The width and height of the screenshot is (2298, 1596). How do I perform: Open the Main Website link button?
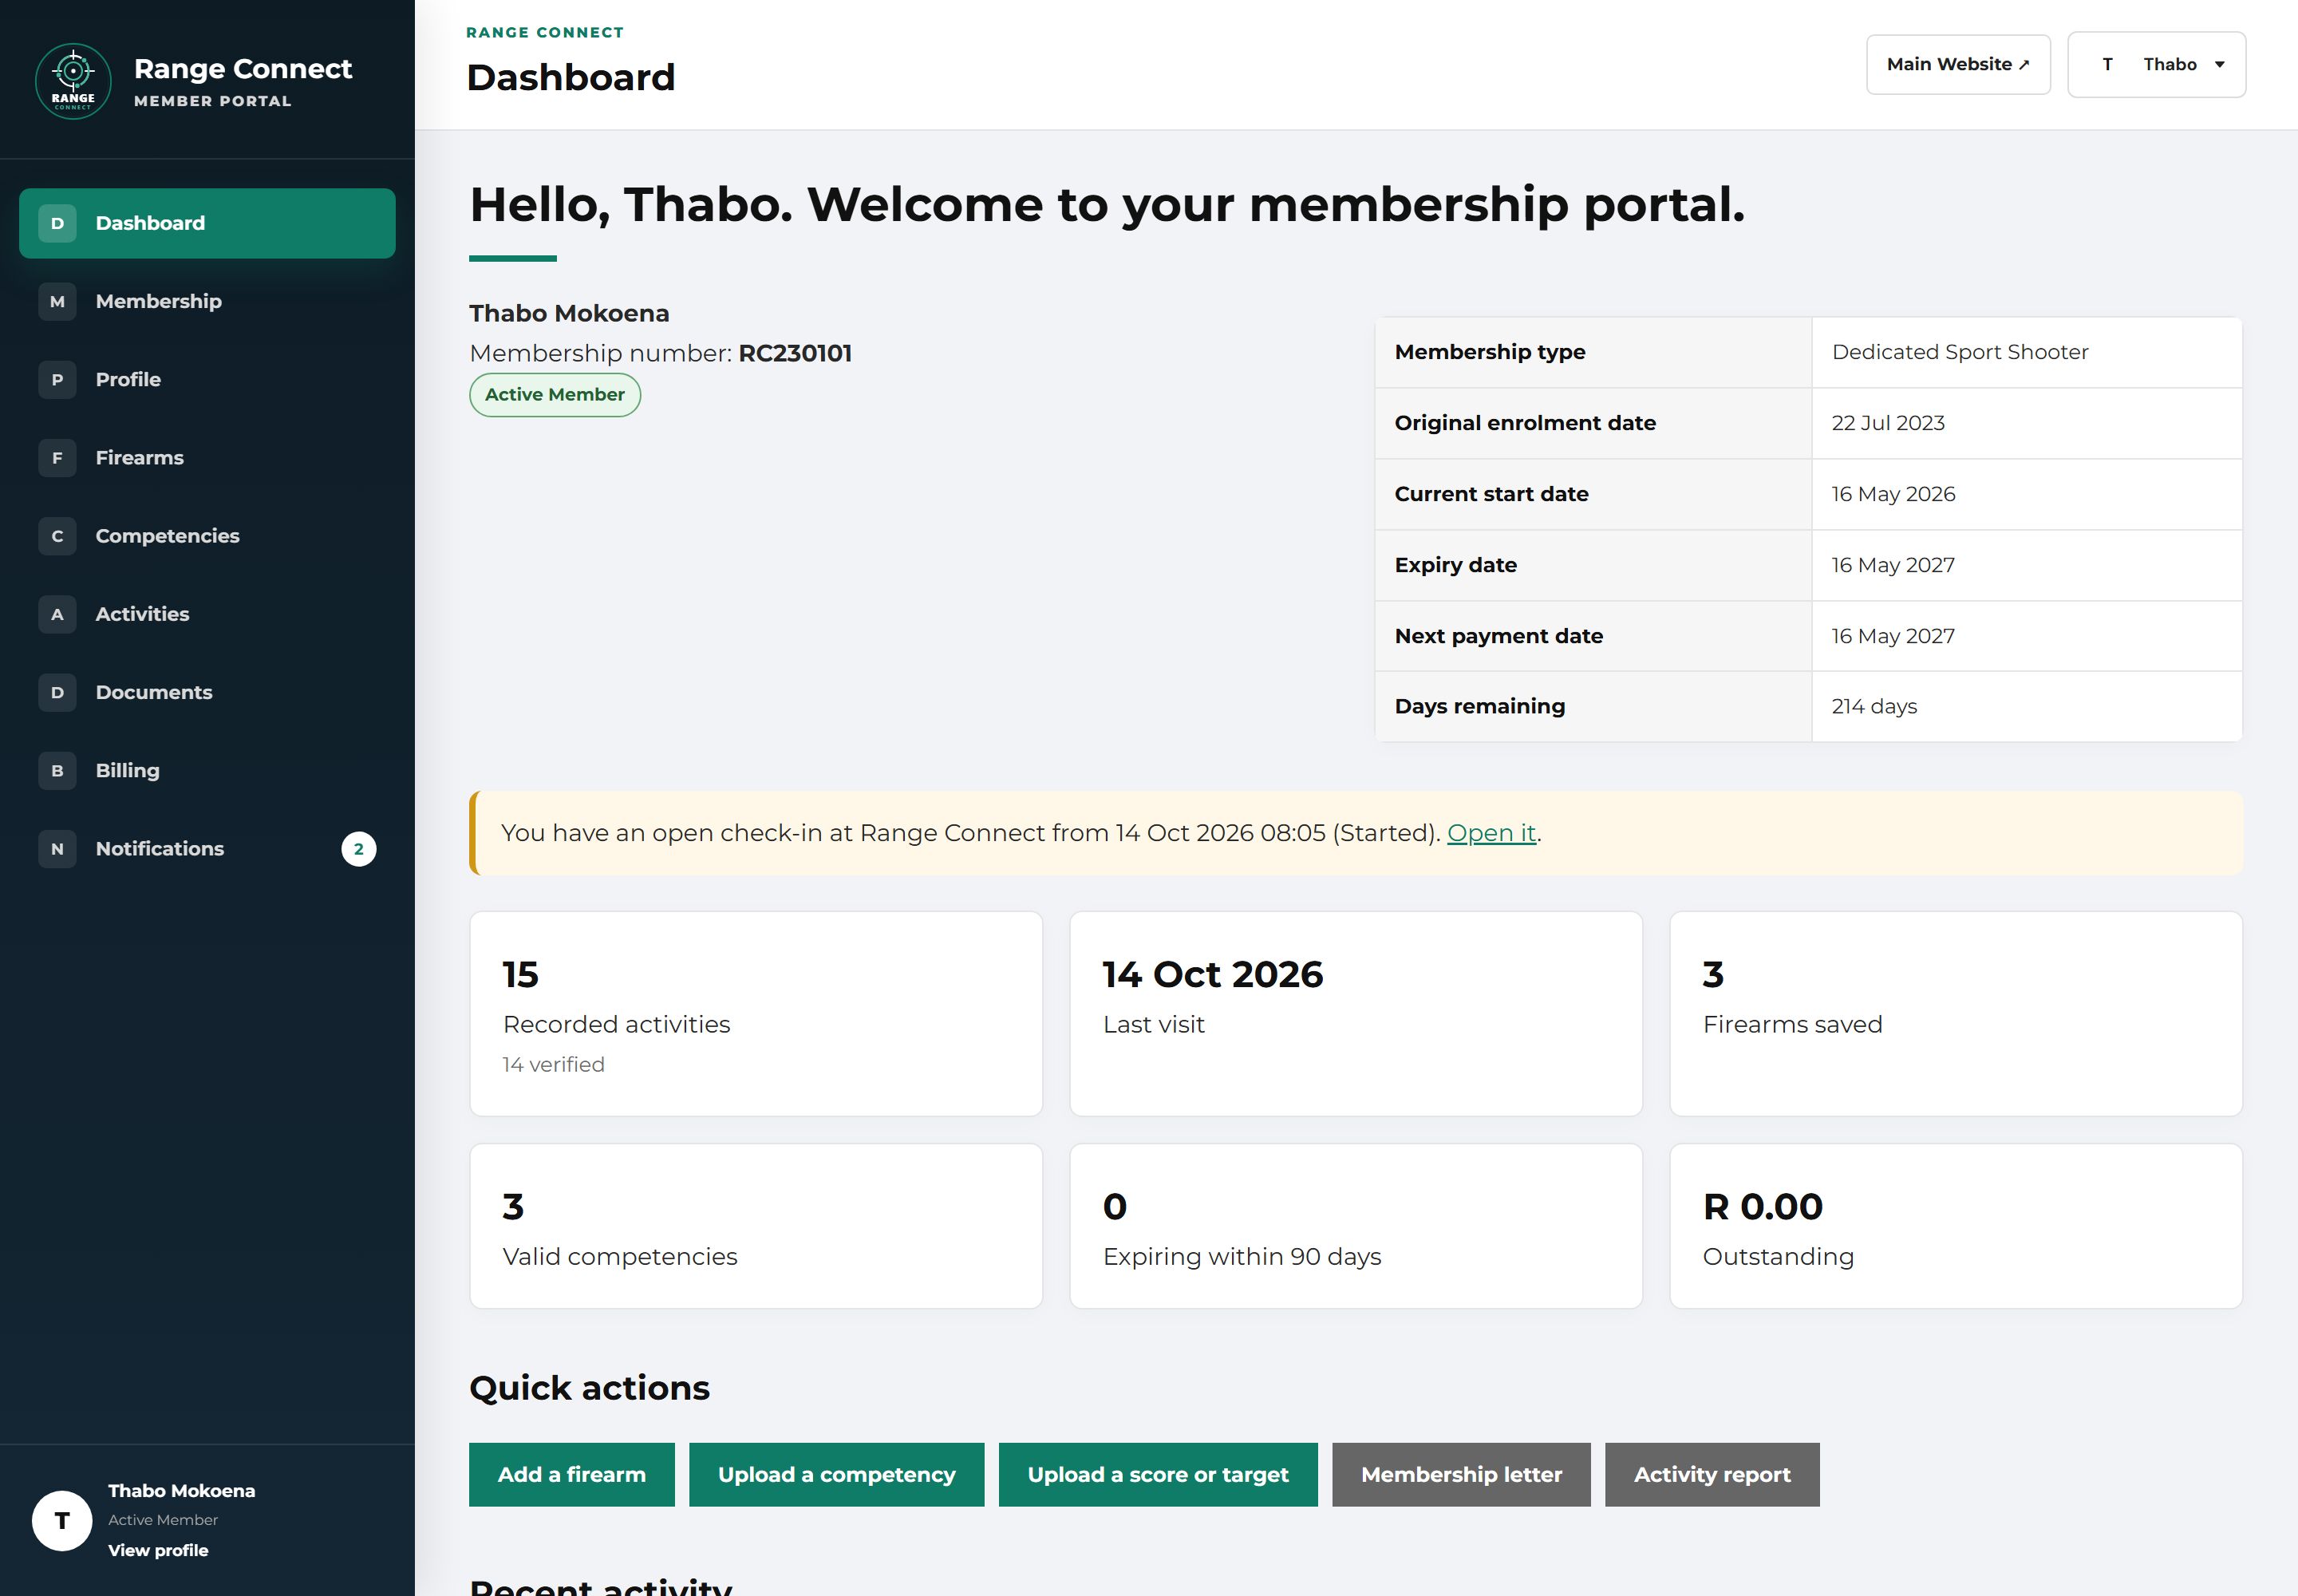[1957, 64]
